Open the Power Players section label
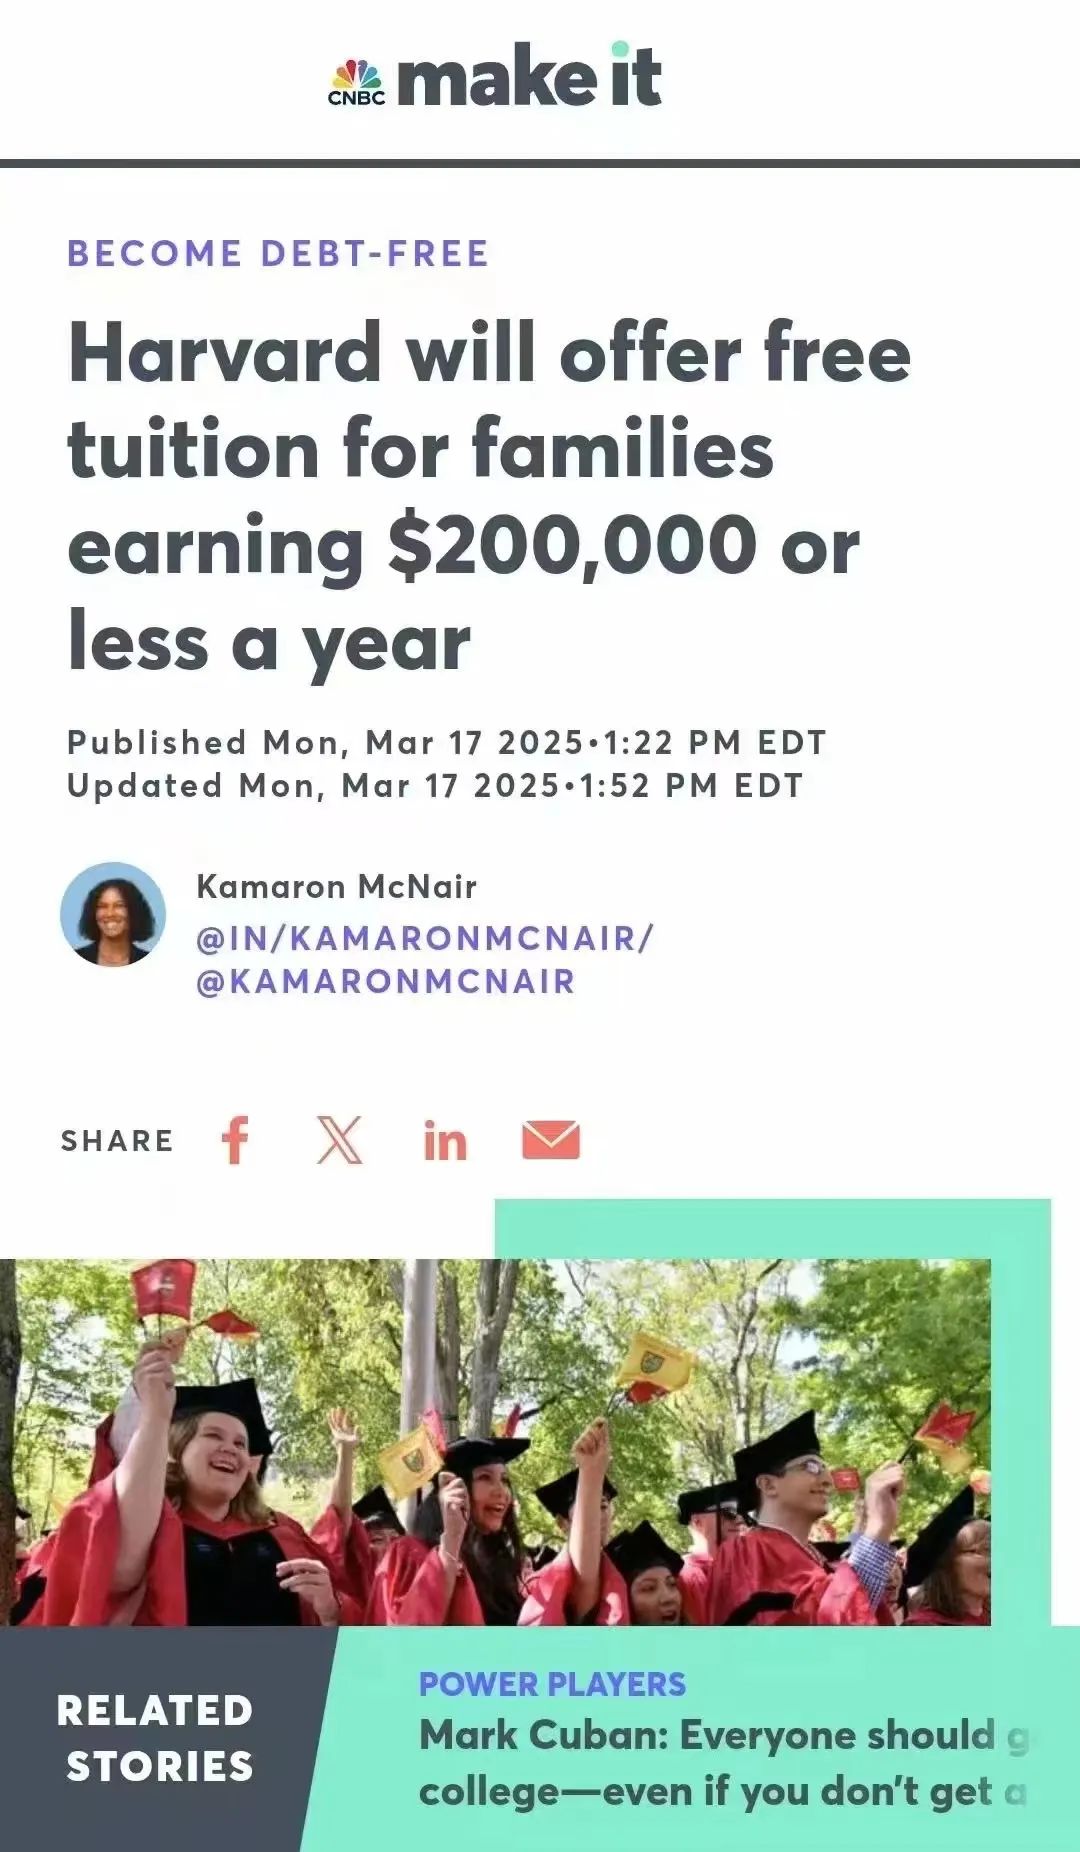Image resolution: width=1080 pixels, height=1852 pixels. pos(552,1684)
